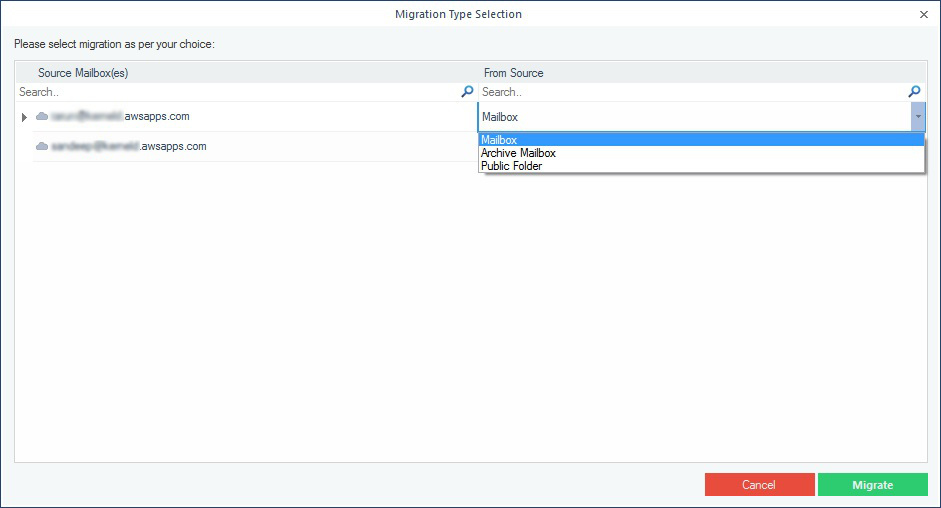
Task: Click the Source Mailbox(es) search magnifier icon
Action: pyautogui.click(x=467, y=92)
